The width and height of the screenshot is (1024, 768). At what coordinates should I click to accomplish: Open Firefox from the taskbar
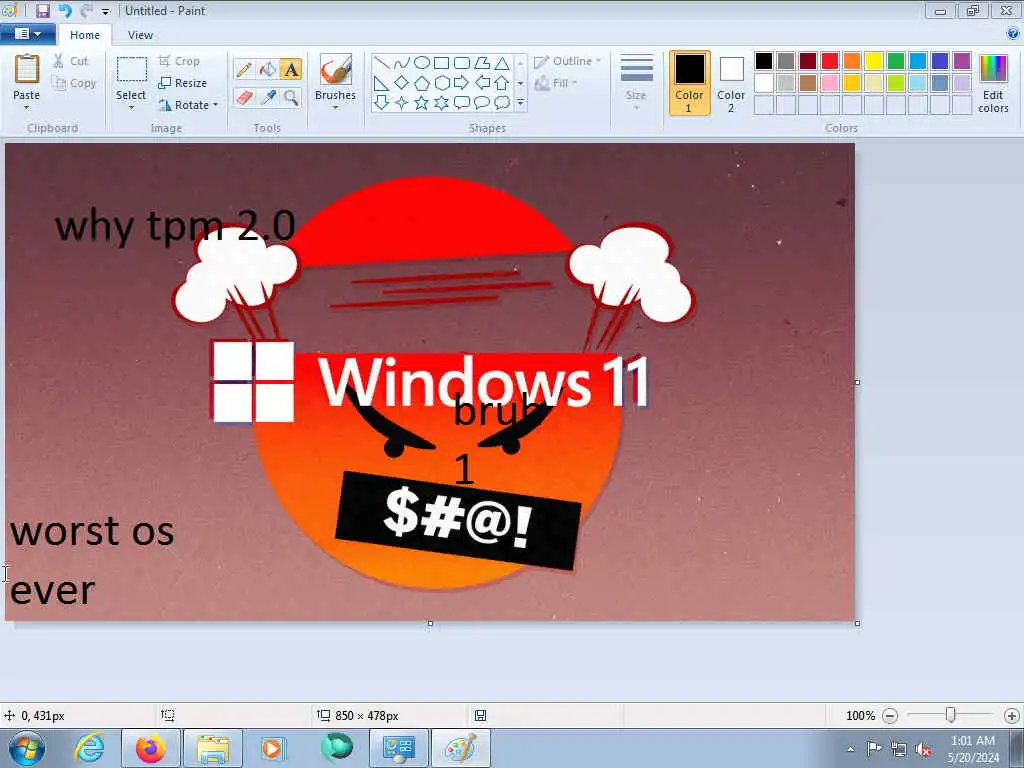pyautogui.click(x=150, y=748)
